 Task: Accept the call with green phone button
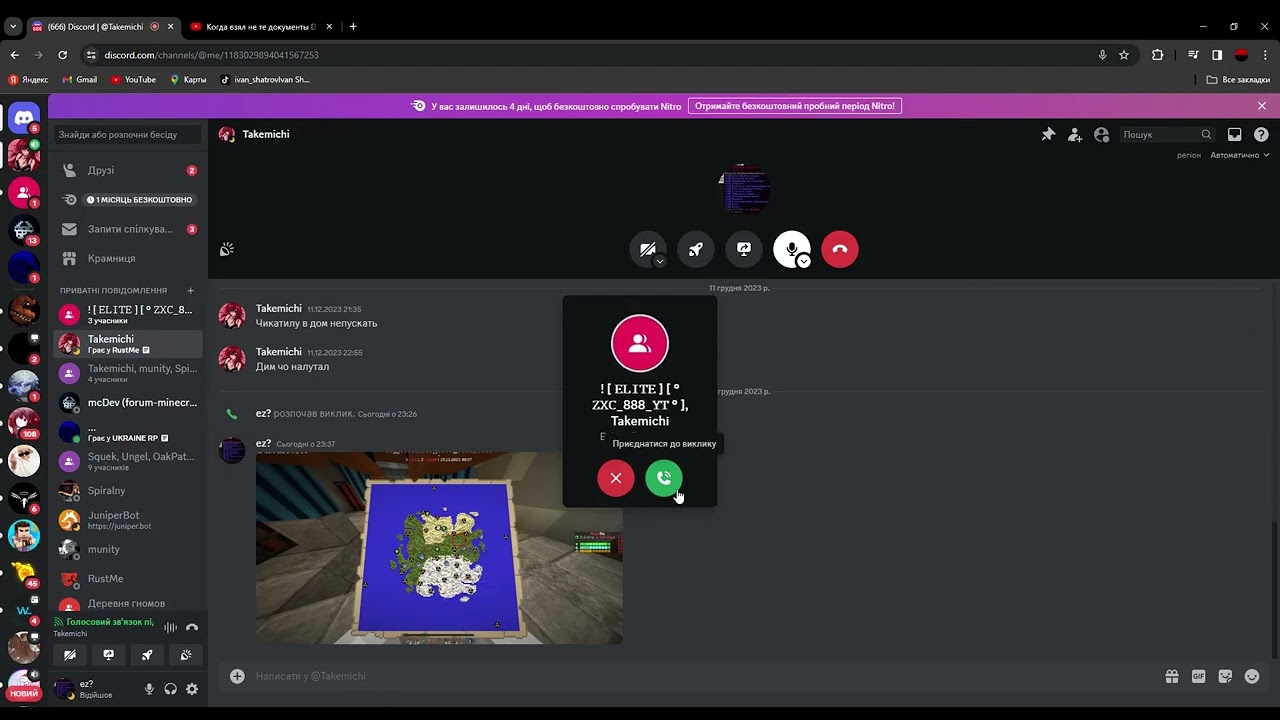pyautogui.click(x=664, y=478)
